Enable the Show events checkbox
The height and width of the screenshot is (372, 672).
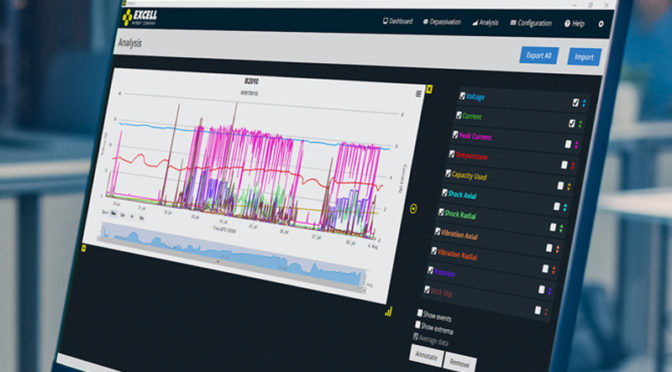click(x=420, y=313)
